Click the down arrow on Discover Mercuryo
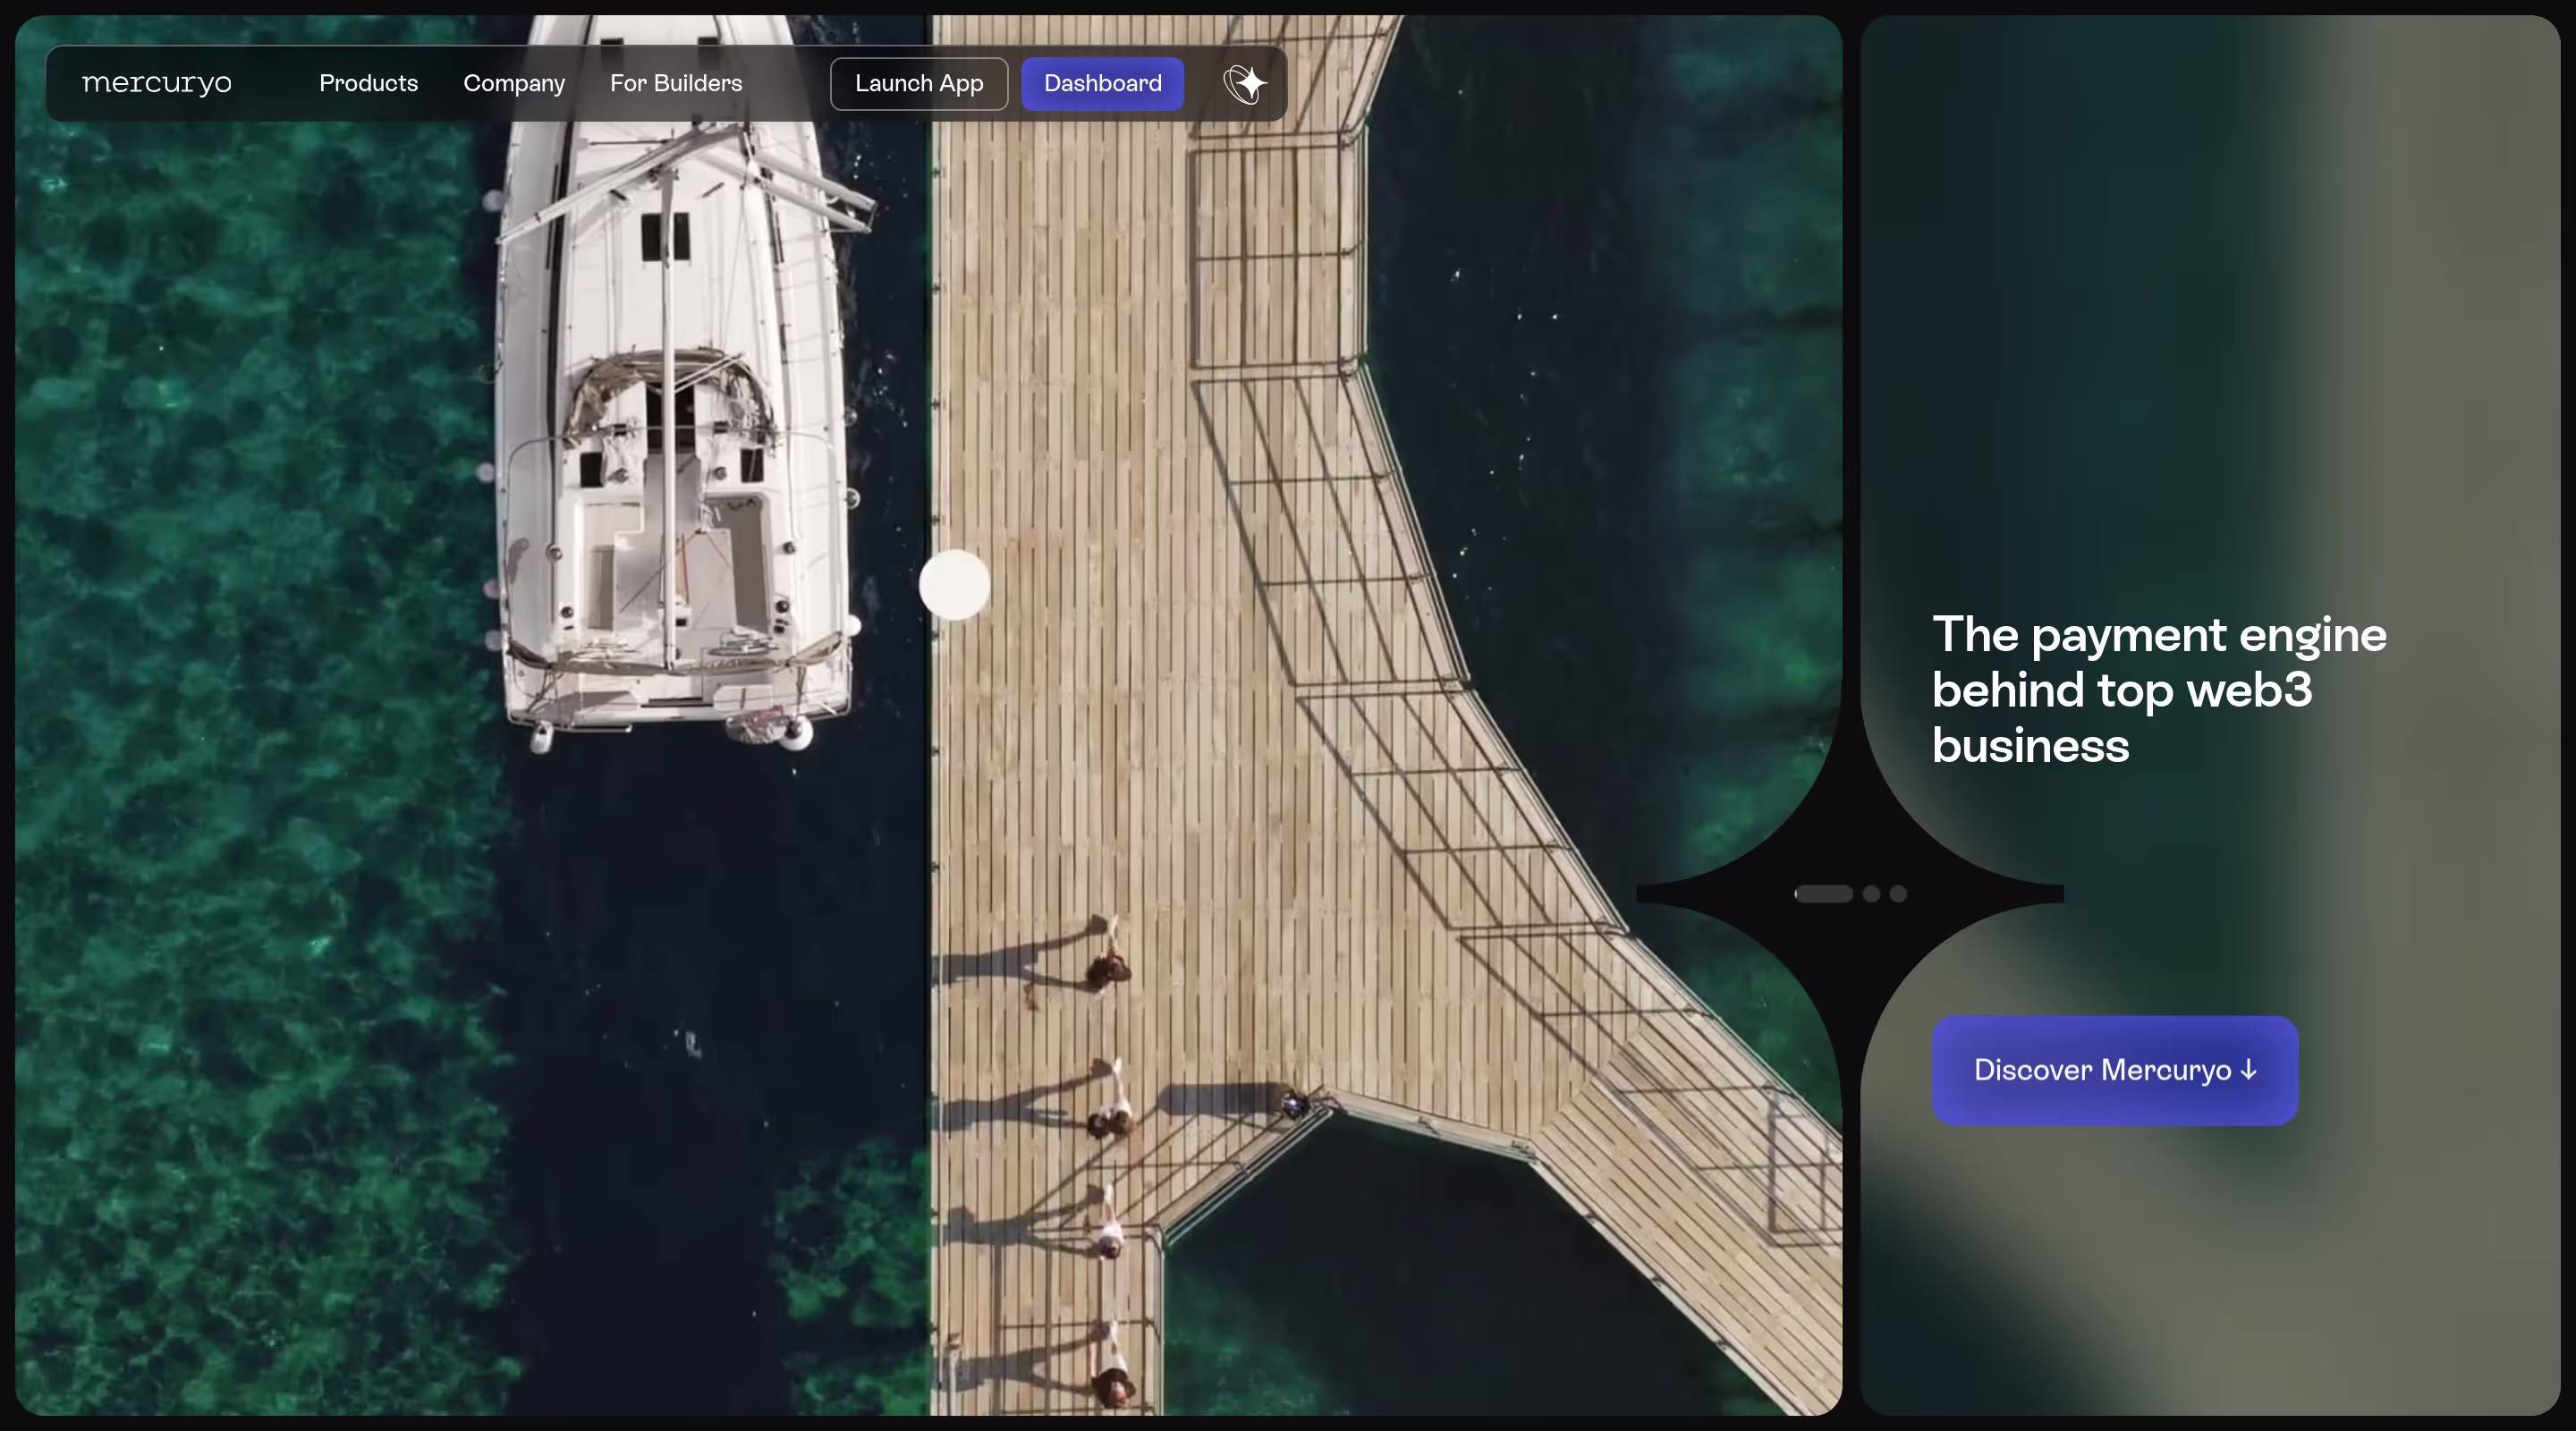Screen dimensions: 2576x1431 click(x=2248, y=1070)
